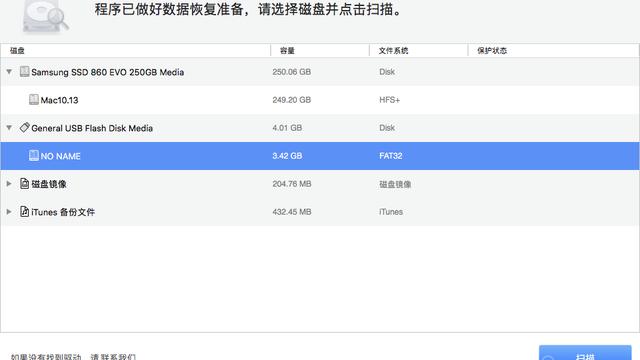Screen dimensions: 640x360
Task: Click the 保护状态 column header
Action: 553,51
